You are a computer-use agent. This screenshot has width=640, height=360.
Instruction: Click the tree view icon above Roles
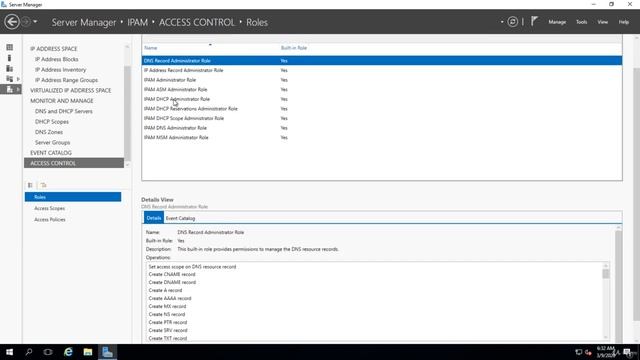43,185
